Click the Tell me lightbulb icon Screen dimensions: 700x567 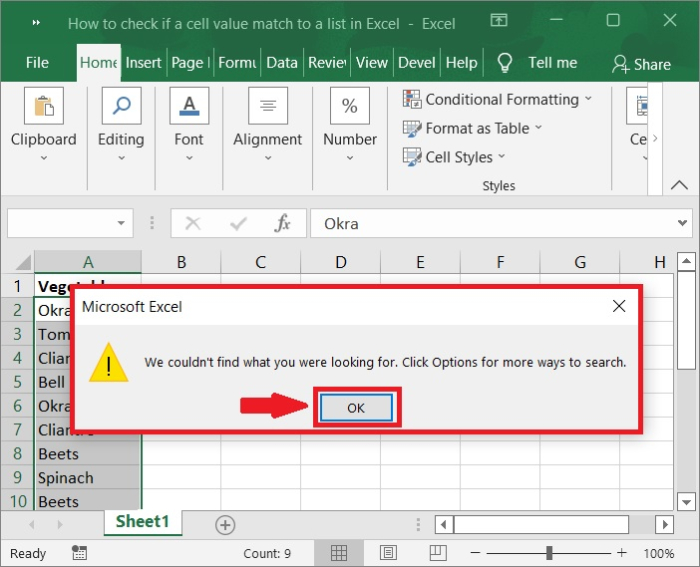504,63
